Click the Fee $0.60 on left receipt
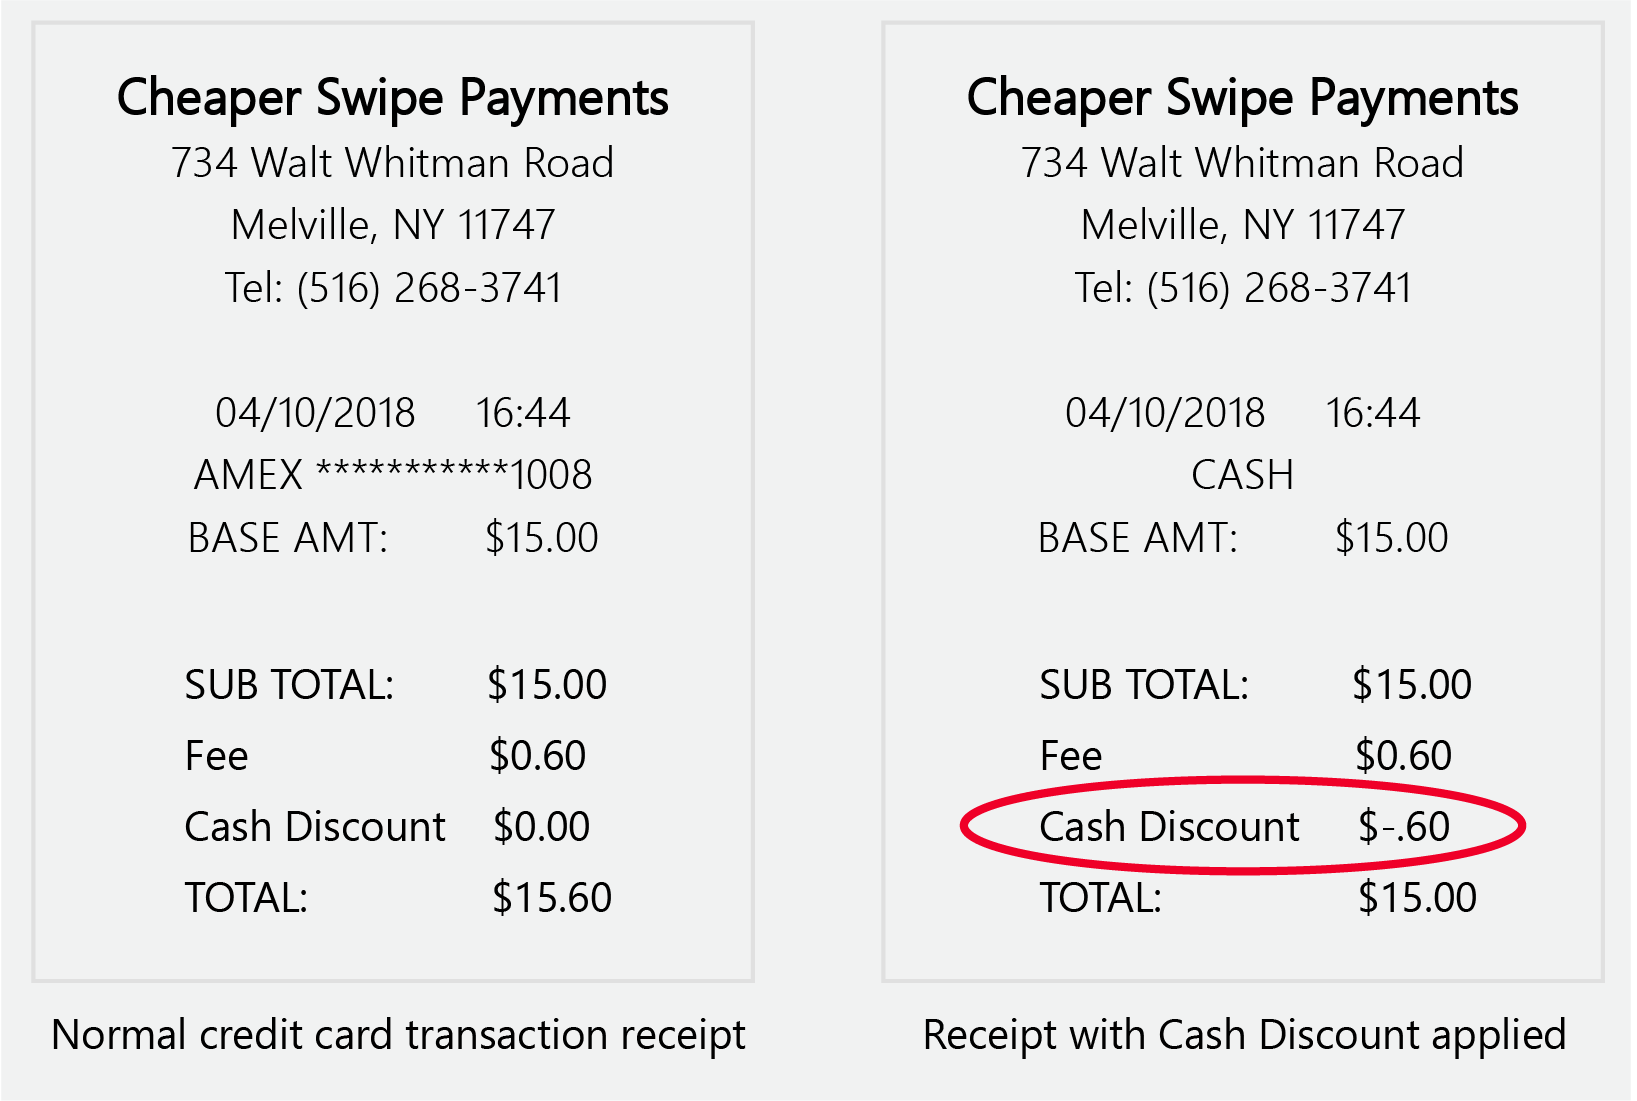This screenshot has height=1101, width=1637. (386, 755)
